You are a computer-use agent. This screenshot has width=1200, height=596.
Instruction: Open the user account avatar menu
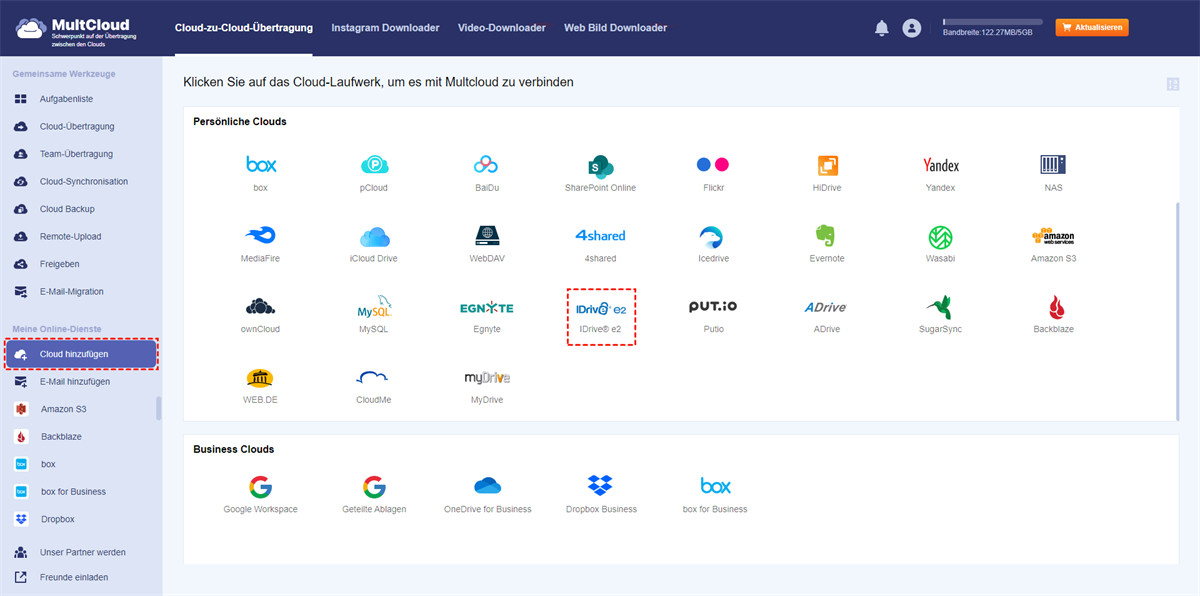(911, 28)
